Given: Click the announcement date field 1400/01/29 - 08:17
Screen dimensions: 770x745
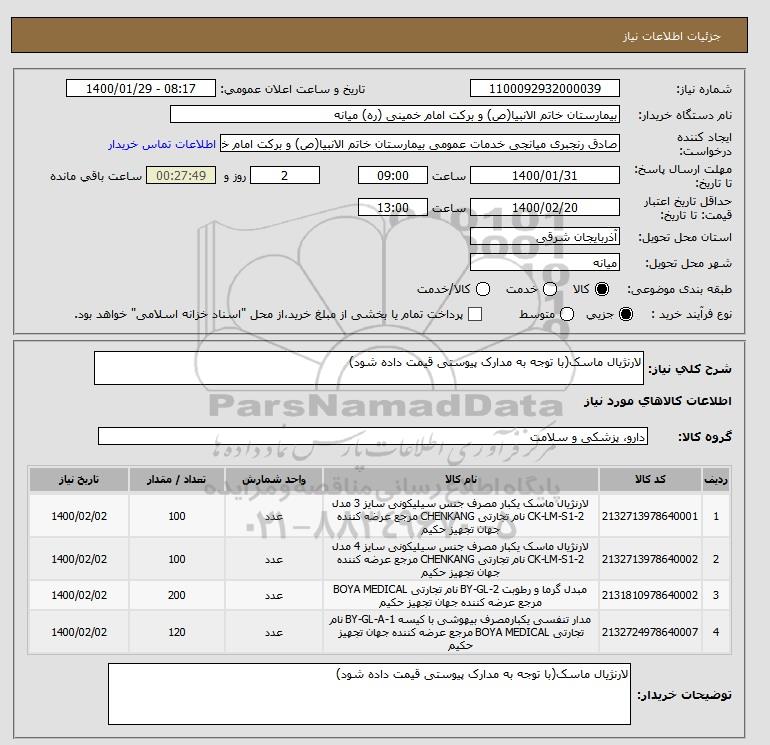Looking at the screenshot, I should pyautogui.click(x=140, y=88).
